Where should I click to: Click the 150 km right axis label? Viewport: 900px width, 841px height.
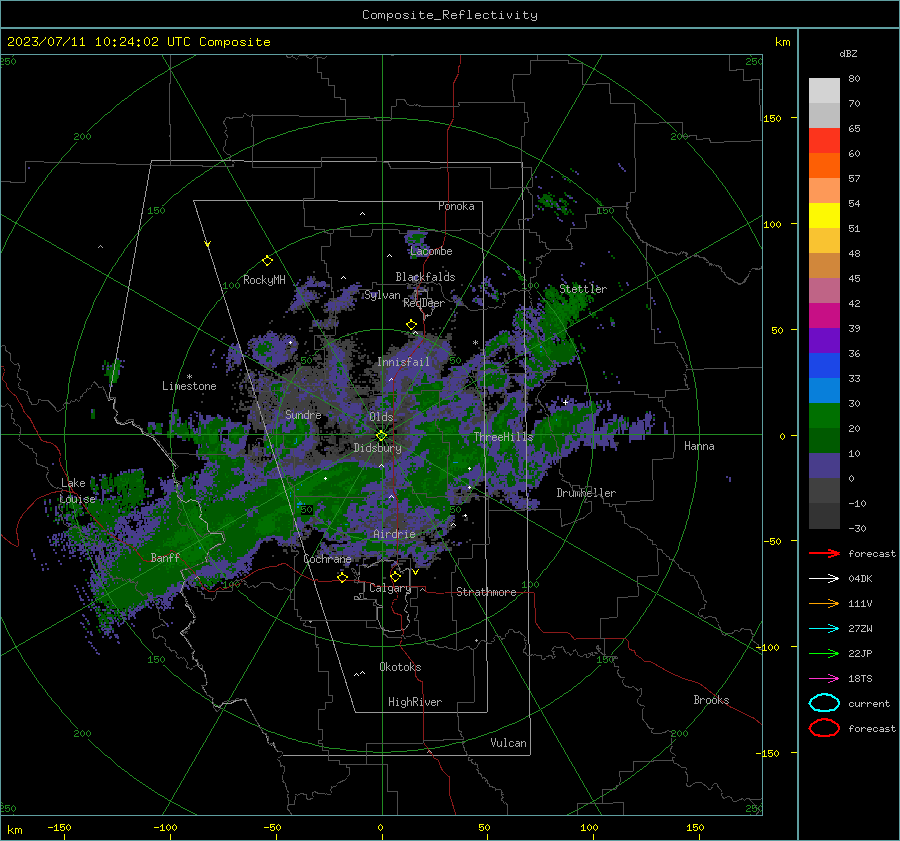[772, 118]
